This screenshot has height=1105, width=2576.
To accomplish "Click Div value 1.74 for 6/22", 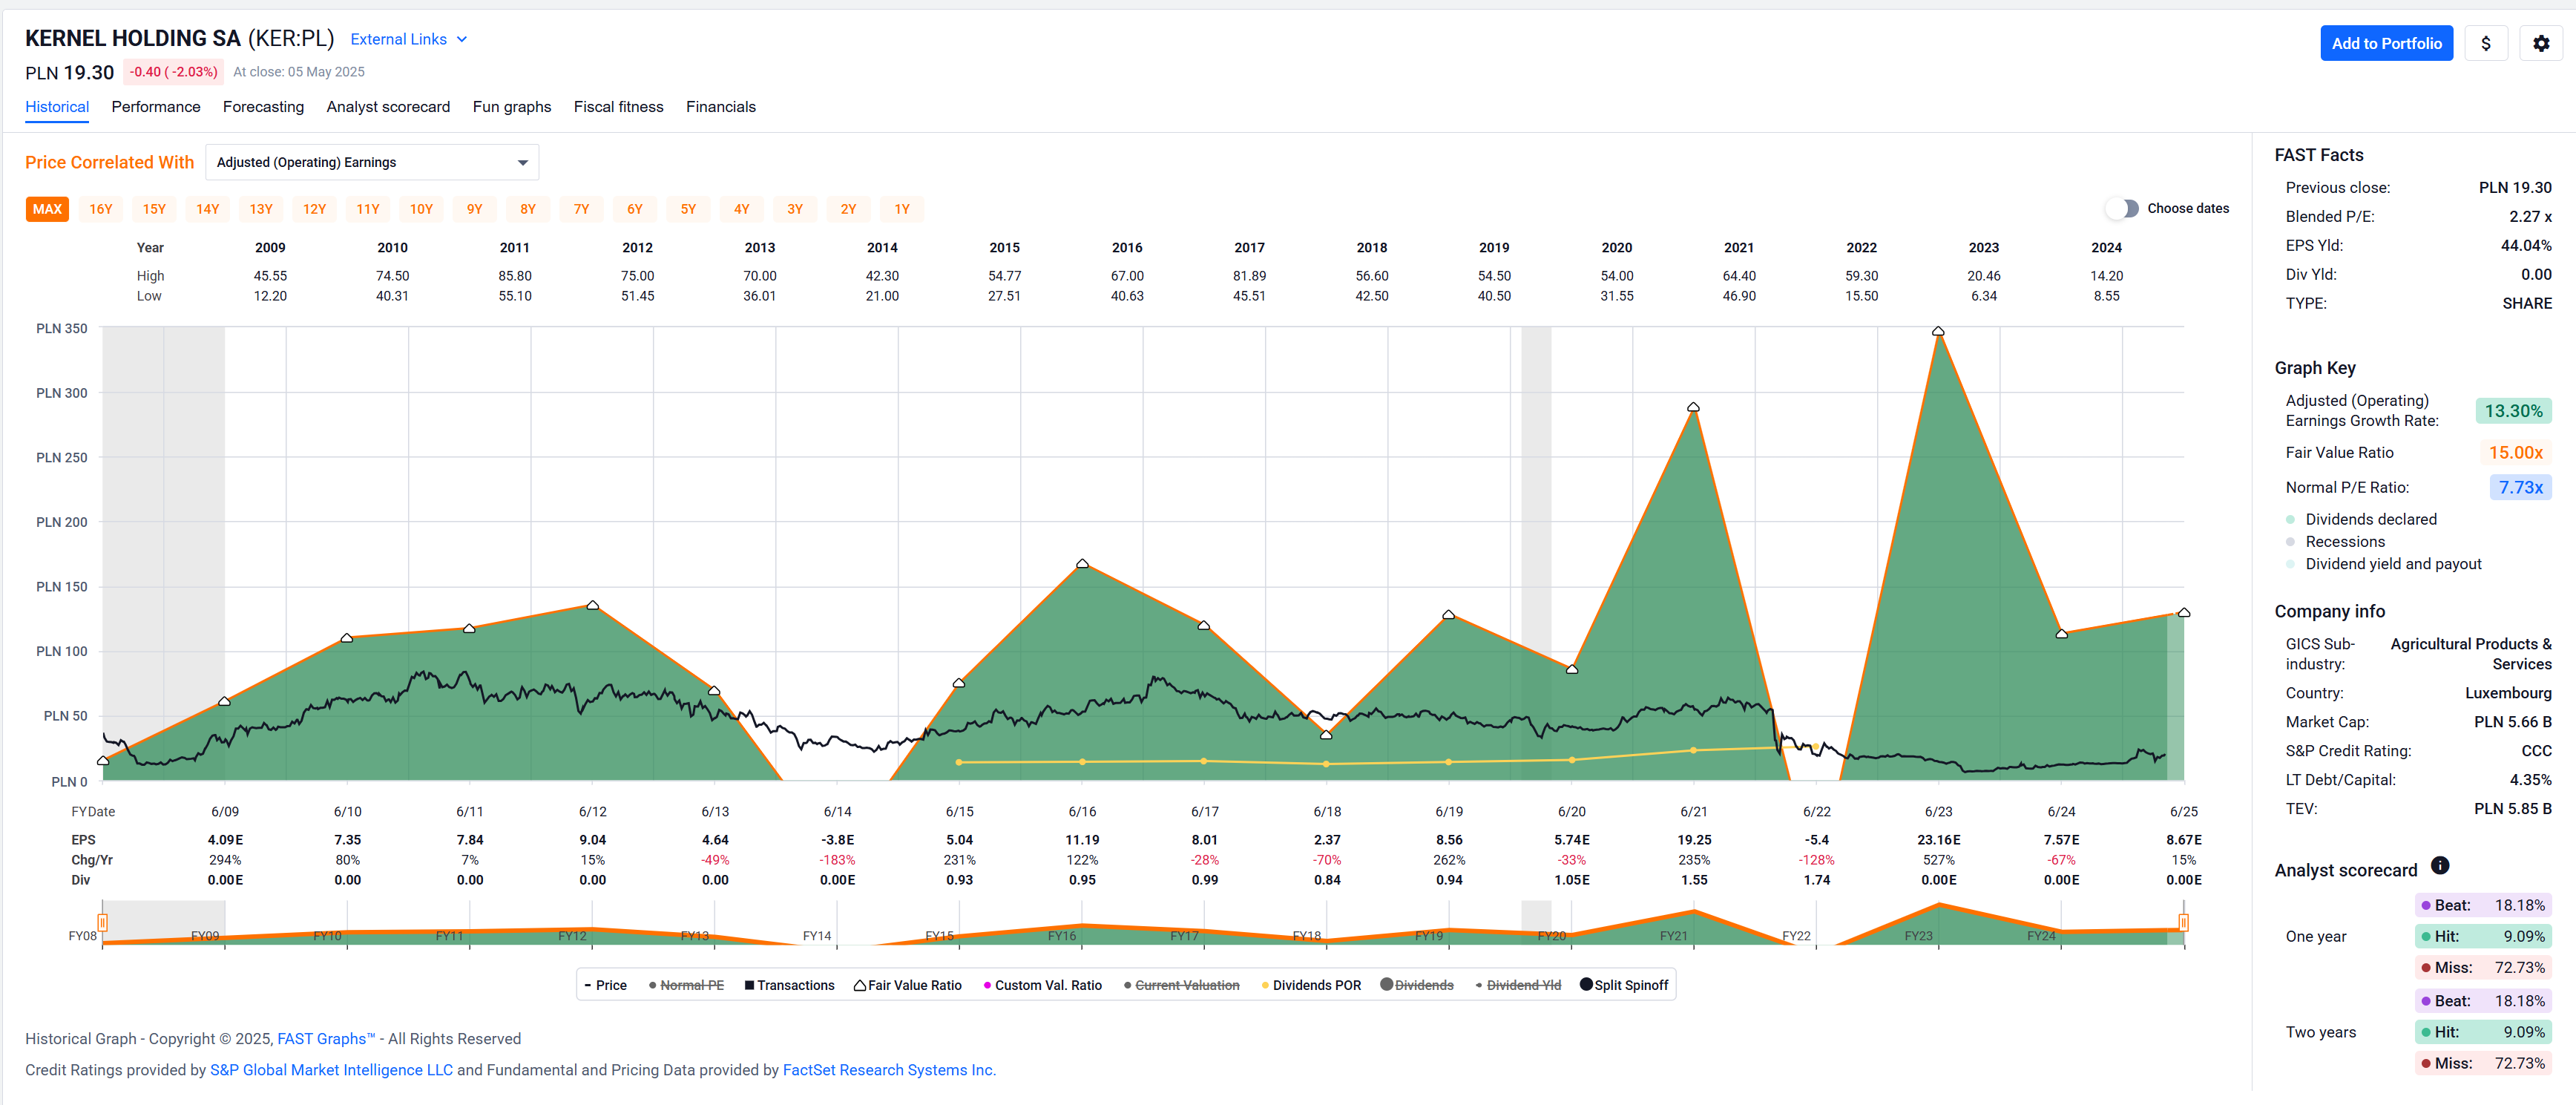I will pyautogui.click(x=1816, y=880).
